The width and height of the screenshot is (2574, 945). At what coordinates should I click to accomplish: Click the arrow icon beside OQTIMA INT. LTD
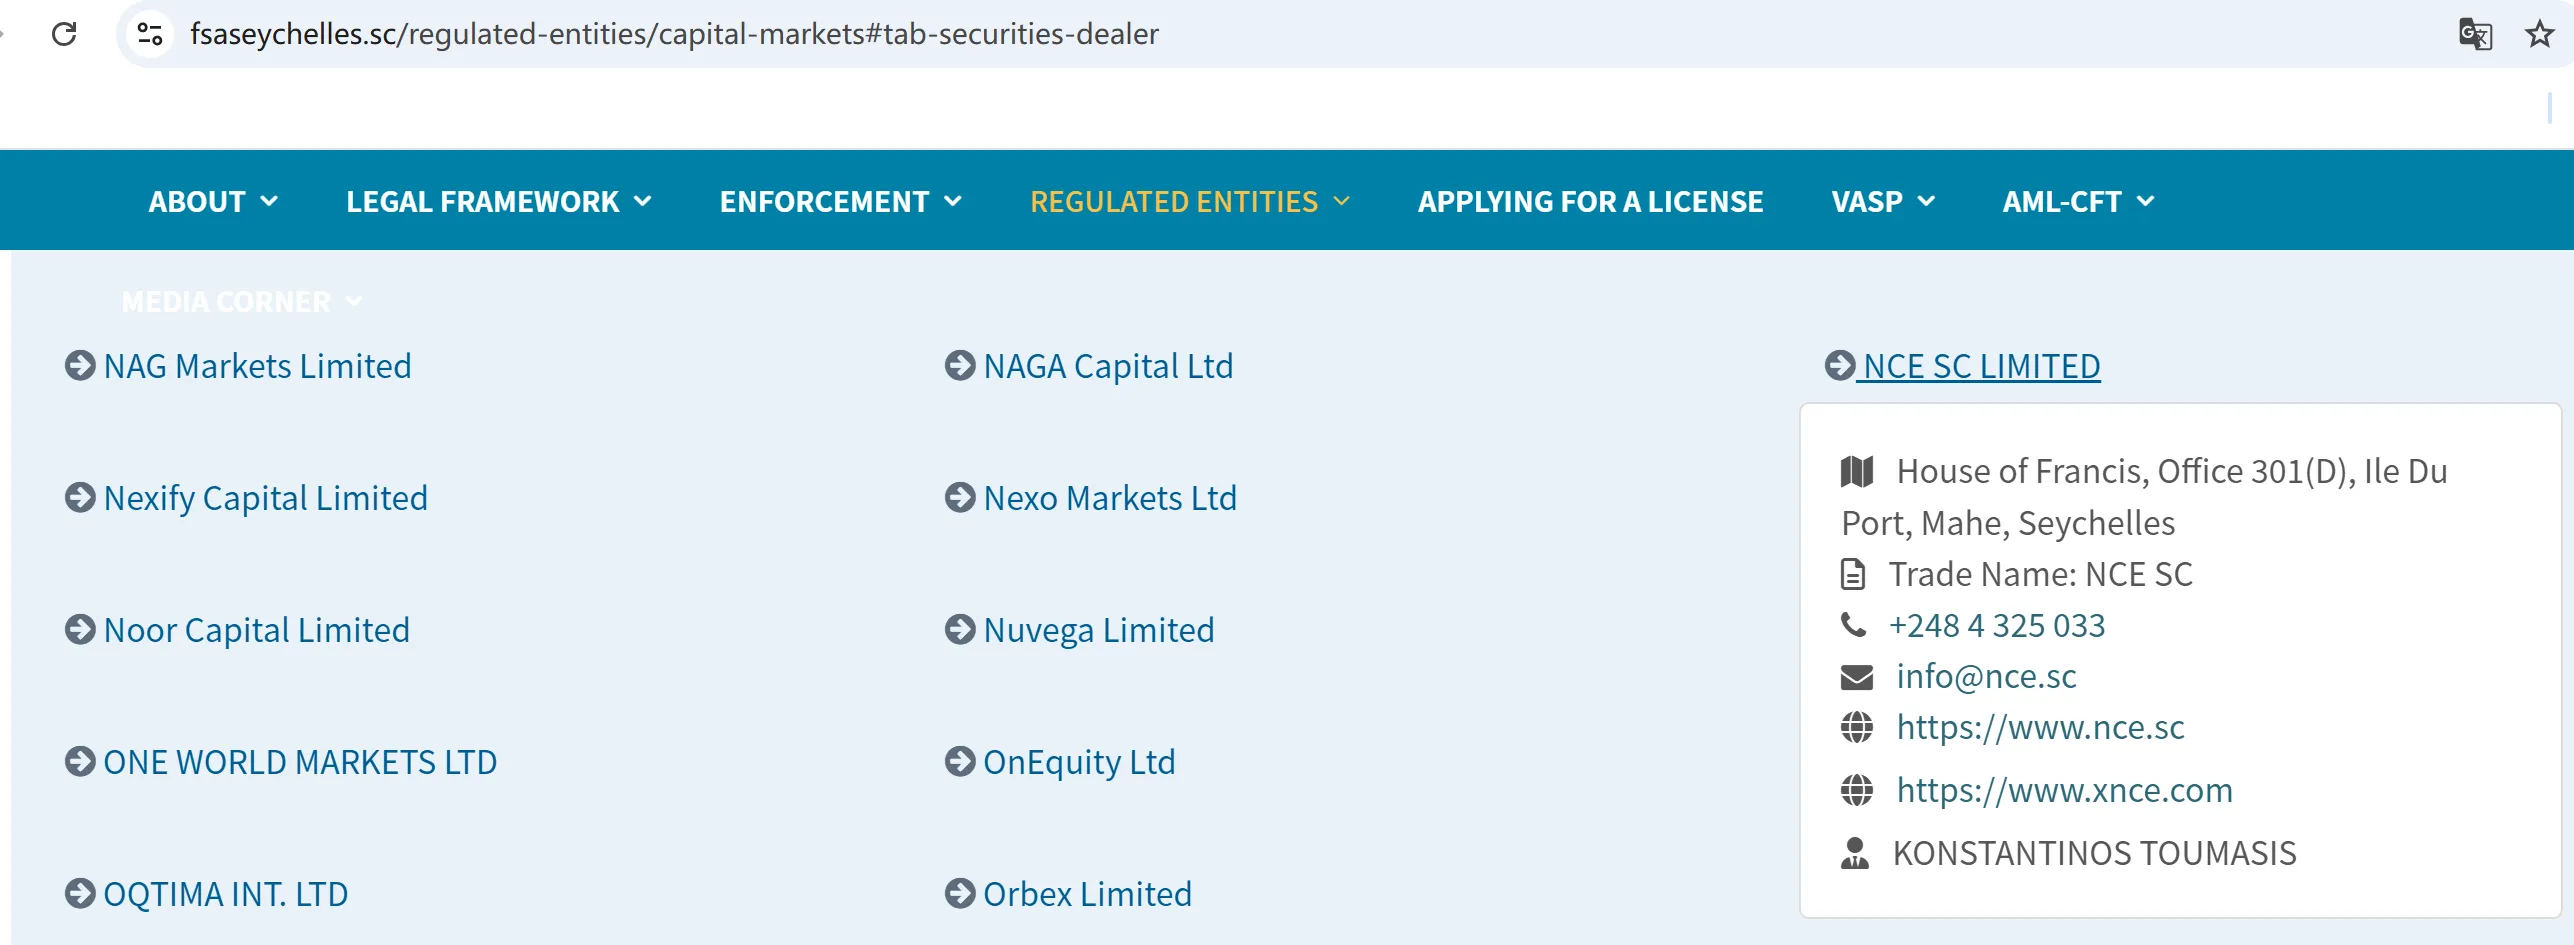click(x=80, y=894)
